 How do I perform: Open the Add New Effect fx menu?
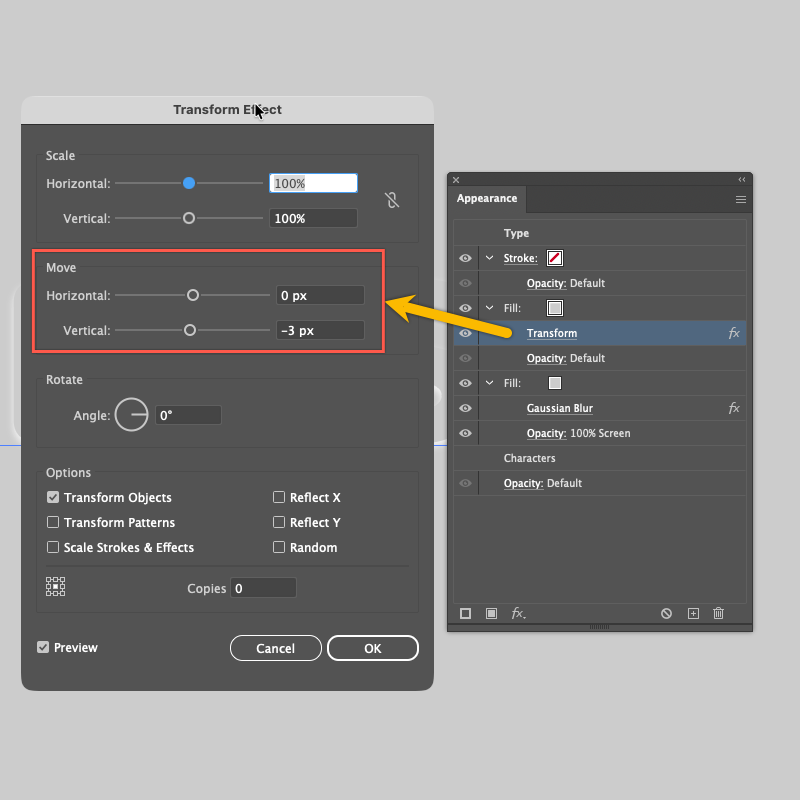(518, 613)
